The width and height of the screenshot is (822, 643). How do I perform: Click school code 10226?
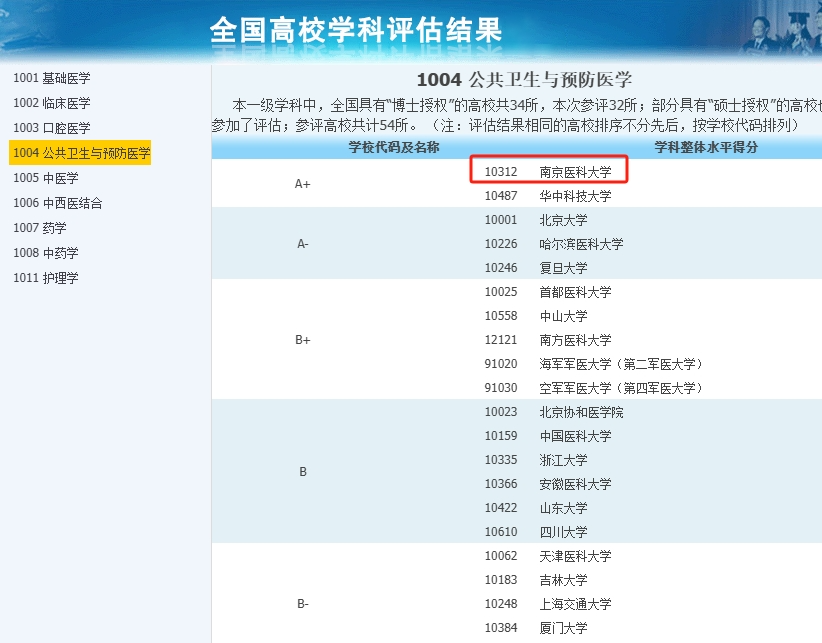(x=501, y=244)
